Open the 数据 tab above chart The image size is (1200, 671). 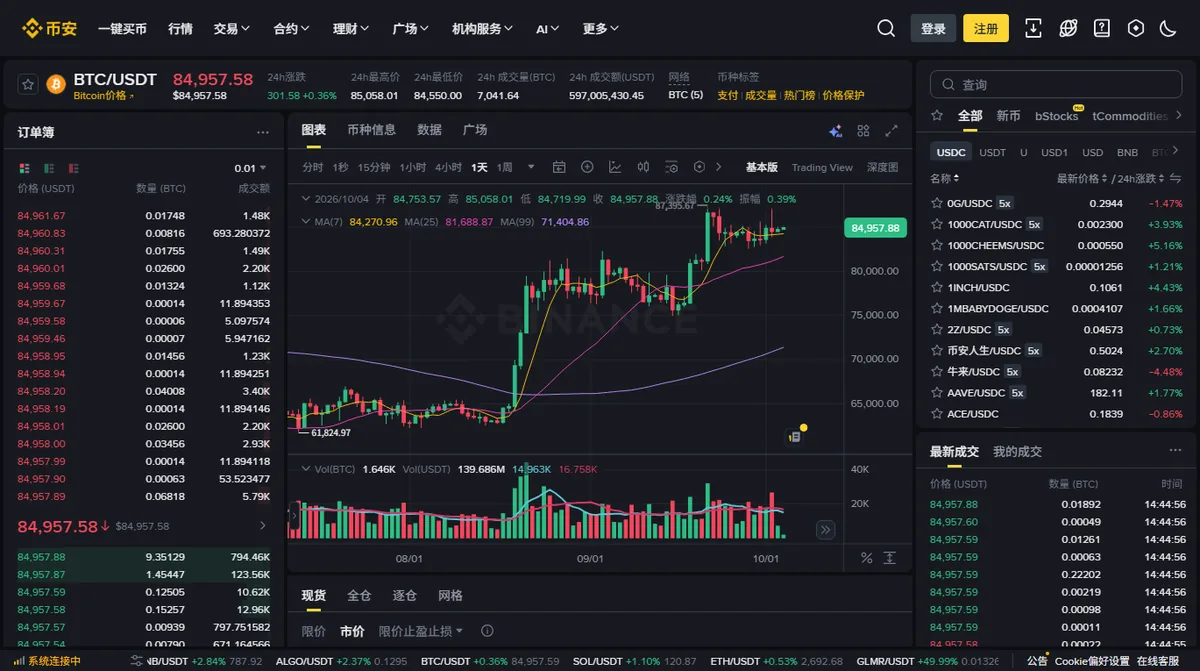pyautogui.click(x=429, y=130)
